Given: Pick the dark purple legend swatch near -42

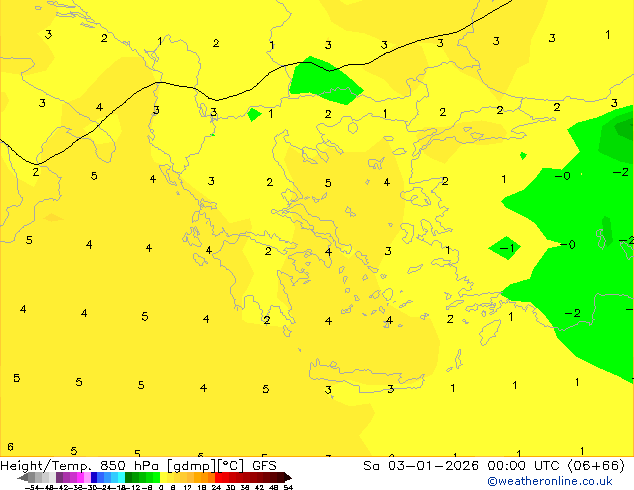Looking at the screenshot, I should point(59,477).
